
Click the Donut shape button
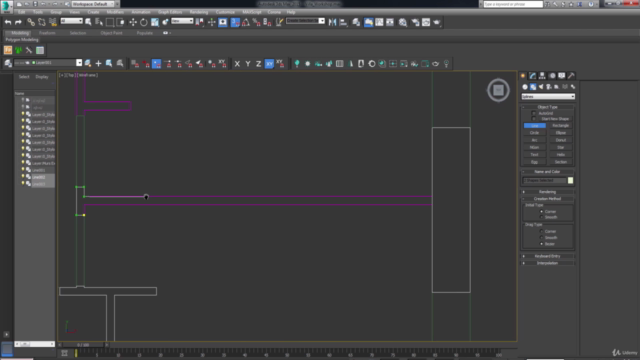coord(560,140)
